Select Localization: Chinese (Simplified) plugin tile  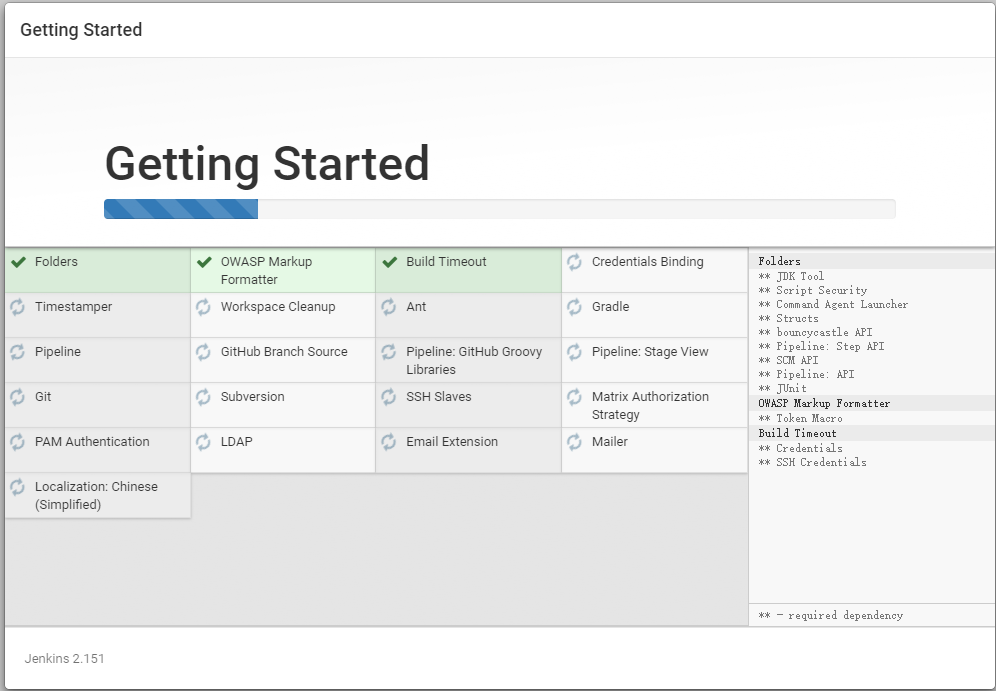(x=98, y=495)
